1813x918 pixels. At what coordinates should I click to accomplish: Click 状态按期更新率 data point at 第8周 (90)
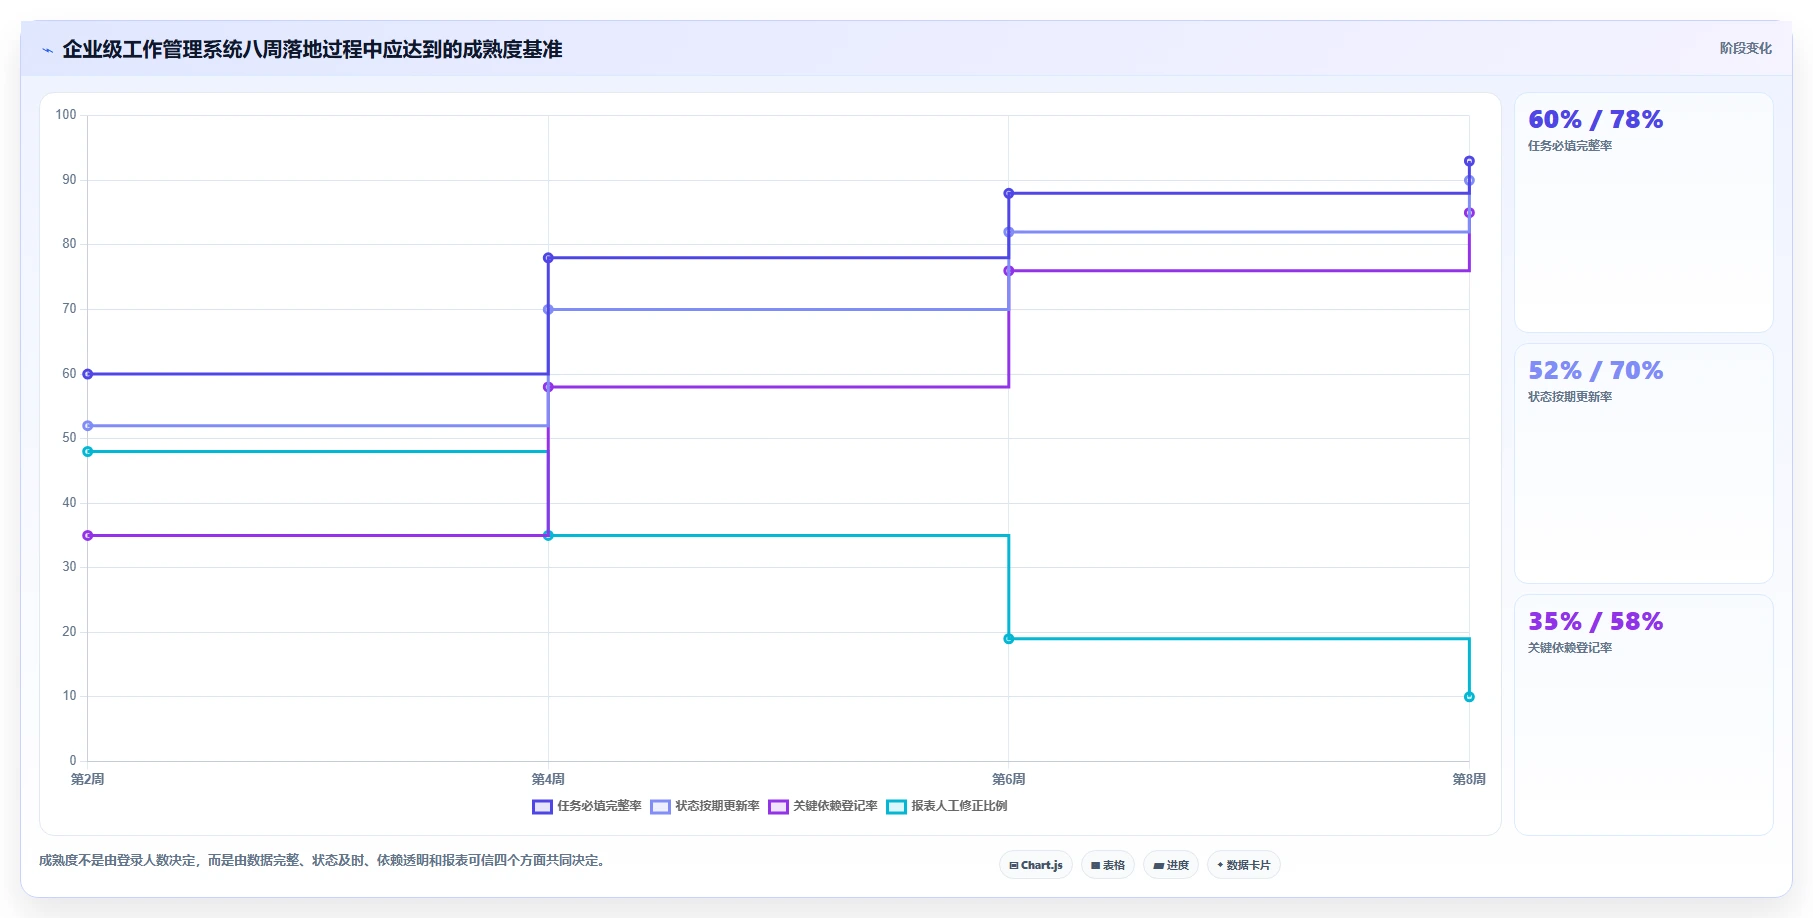[1469, 181]
